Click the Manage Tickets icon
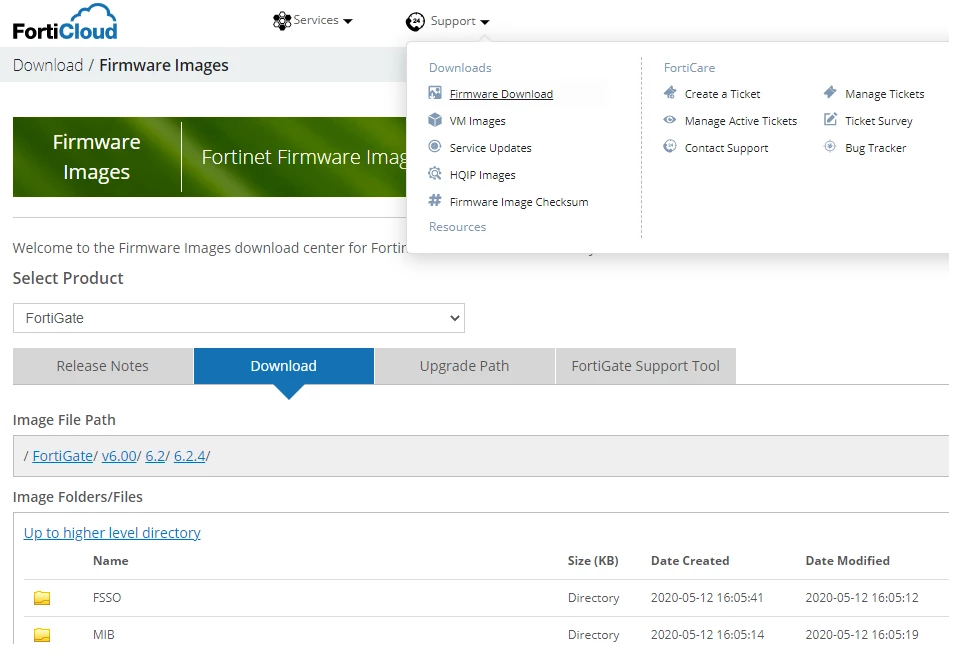The image size is (956, 656). click(x=830, y=93)
